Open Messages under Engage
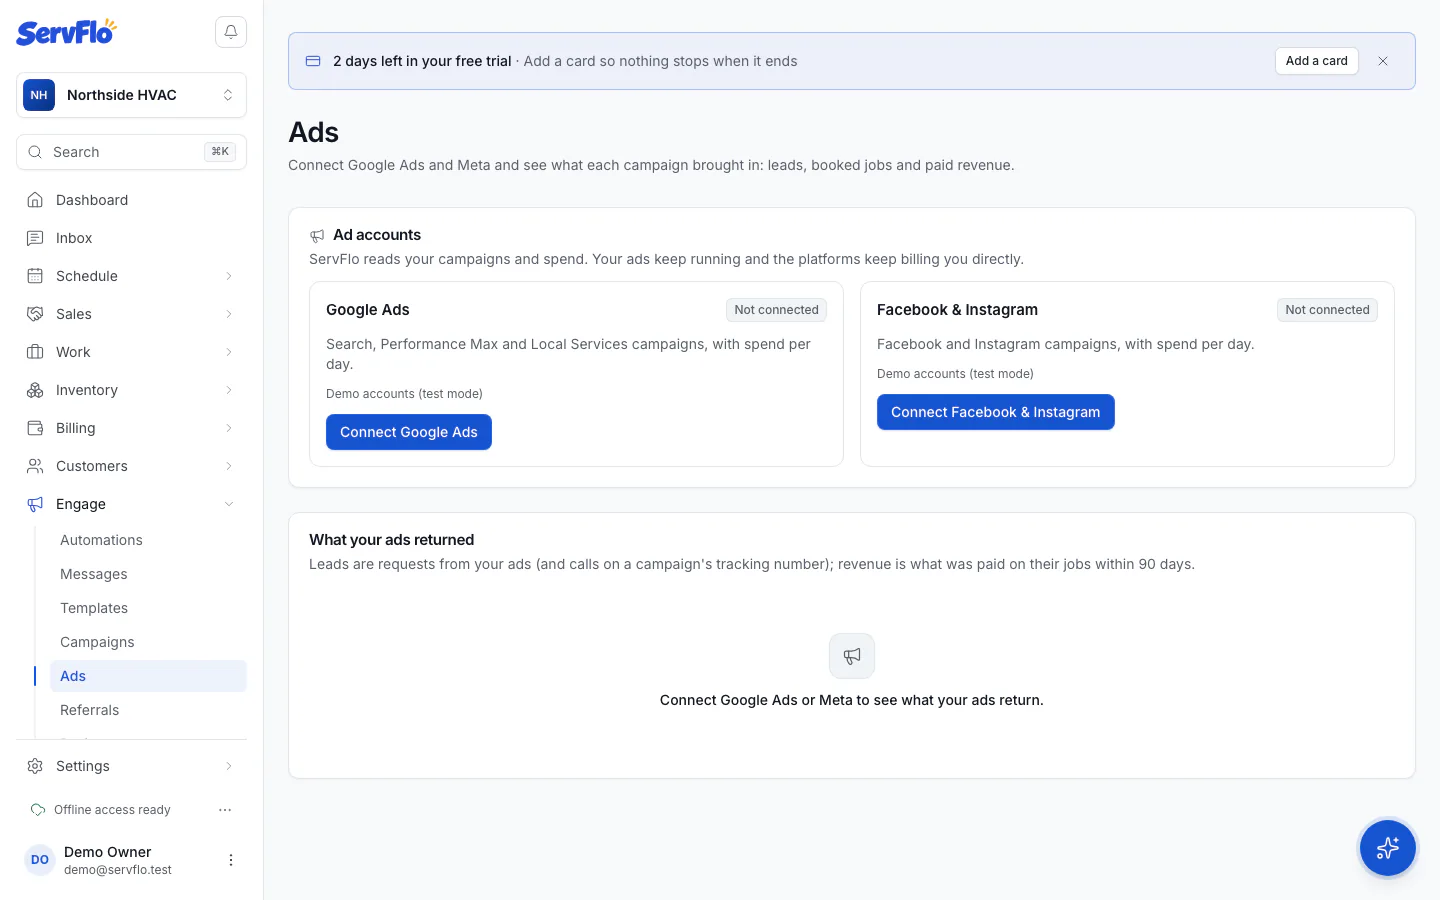This screenshot has width=1440, height=900. tap(148, 574)
